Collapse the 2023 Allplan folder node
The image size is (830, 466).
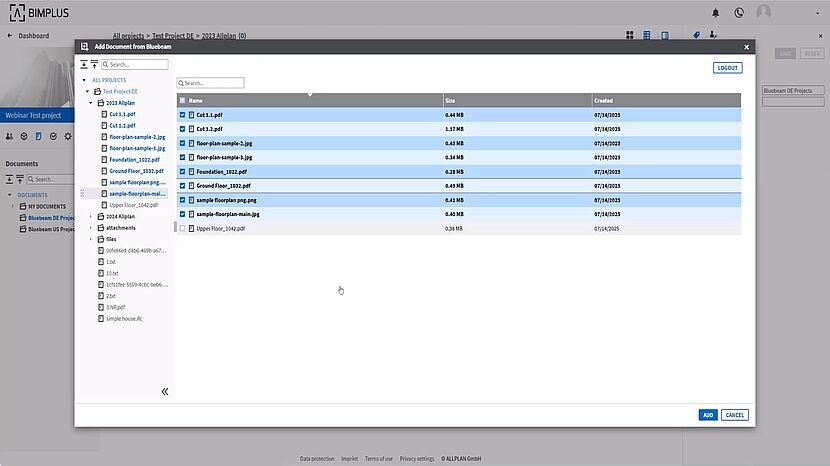pos(91,103)
